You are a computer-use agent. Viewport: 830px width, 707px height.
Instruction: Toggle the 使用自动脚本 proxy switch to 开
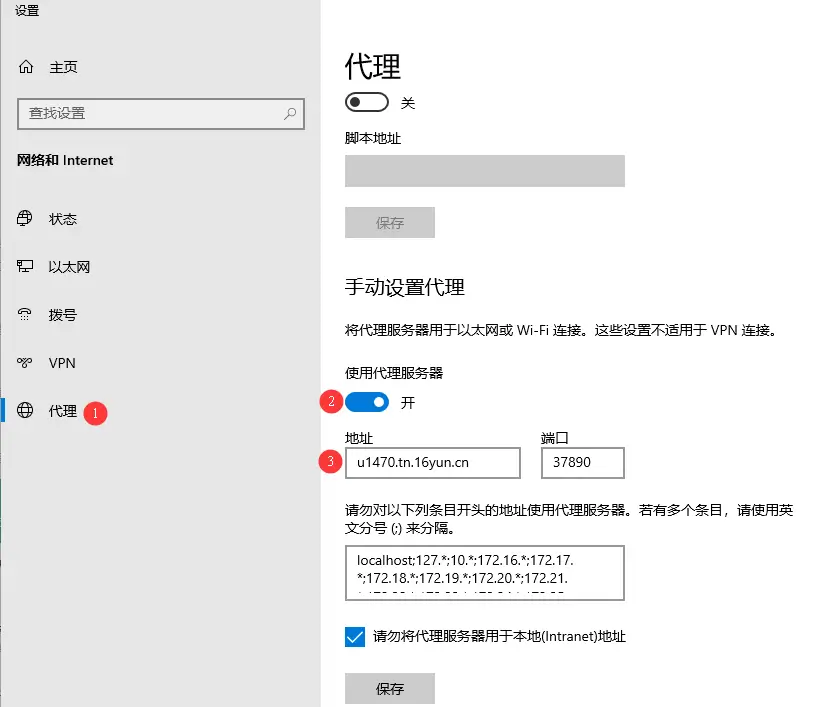coord(366,102)
